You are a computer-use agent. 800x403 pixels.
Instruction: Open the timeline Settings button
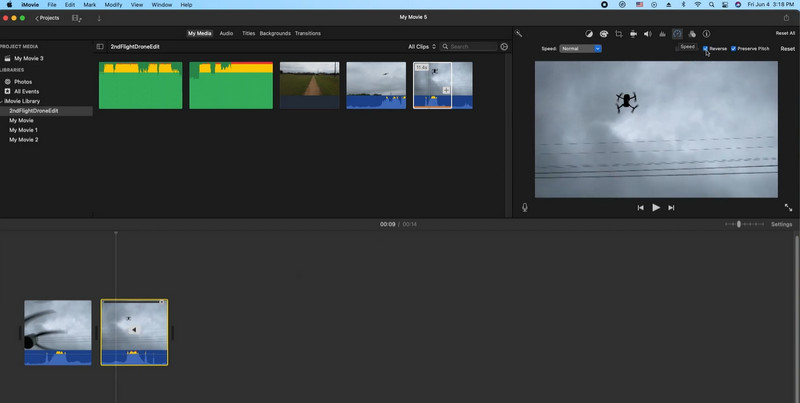tap(781, 224)
